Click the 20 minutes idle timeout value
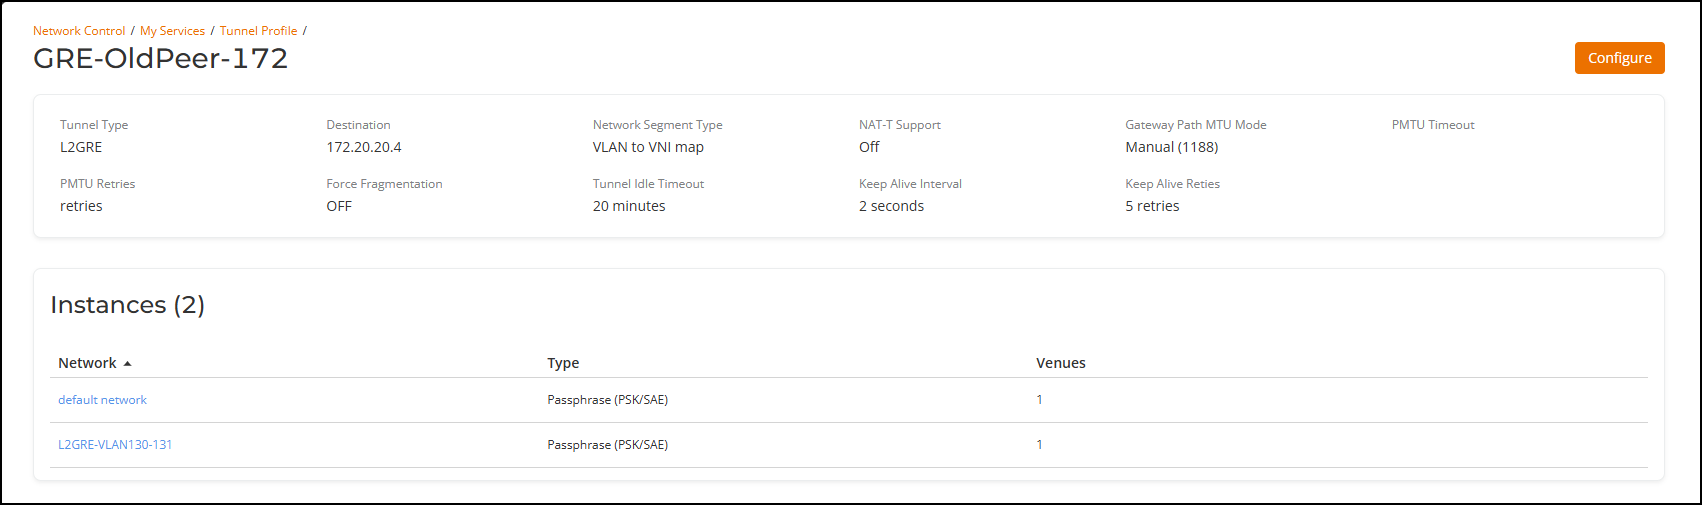1702x505 pixels. [x=628, y=206]
